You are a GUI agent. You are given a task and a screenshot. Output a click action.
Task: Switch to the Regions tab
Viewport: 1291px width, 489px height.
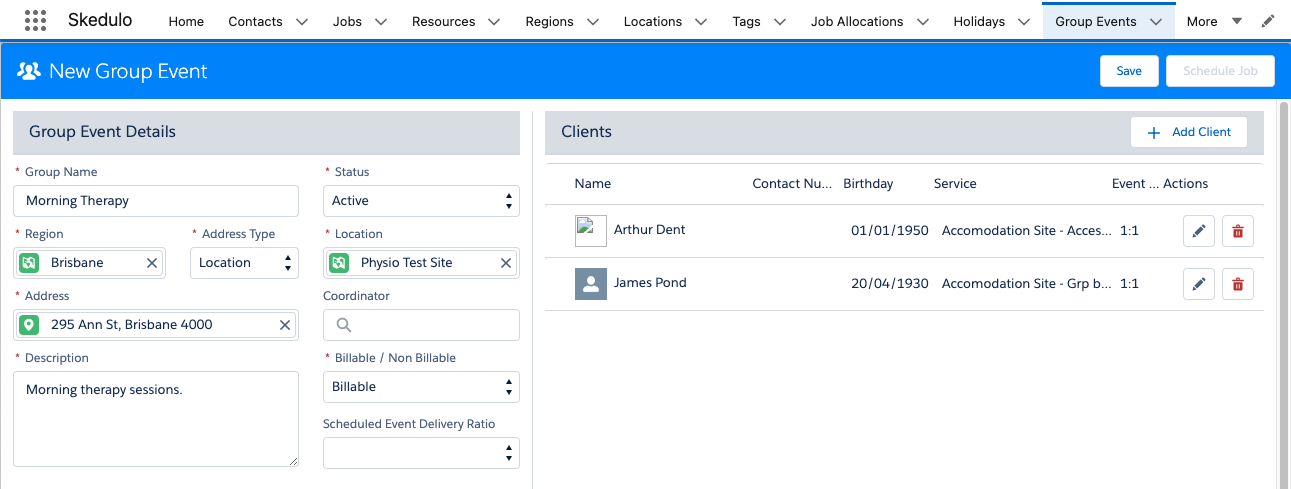pos(550,21)
